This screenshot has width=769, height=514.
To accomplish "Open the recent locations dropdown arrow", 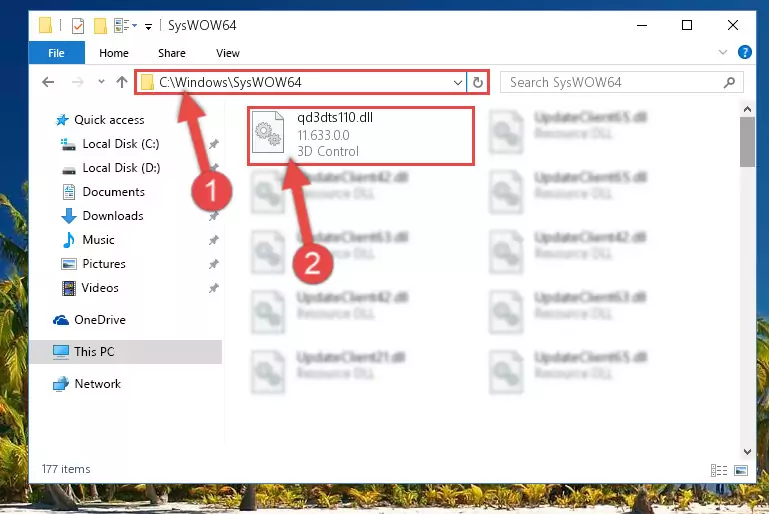I will [101, 82].
